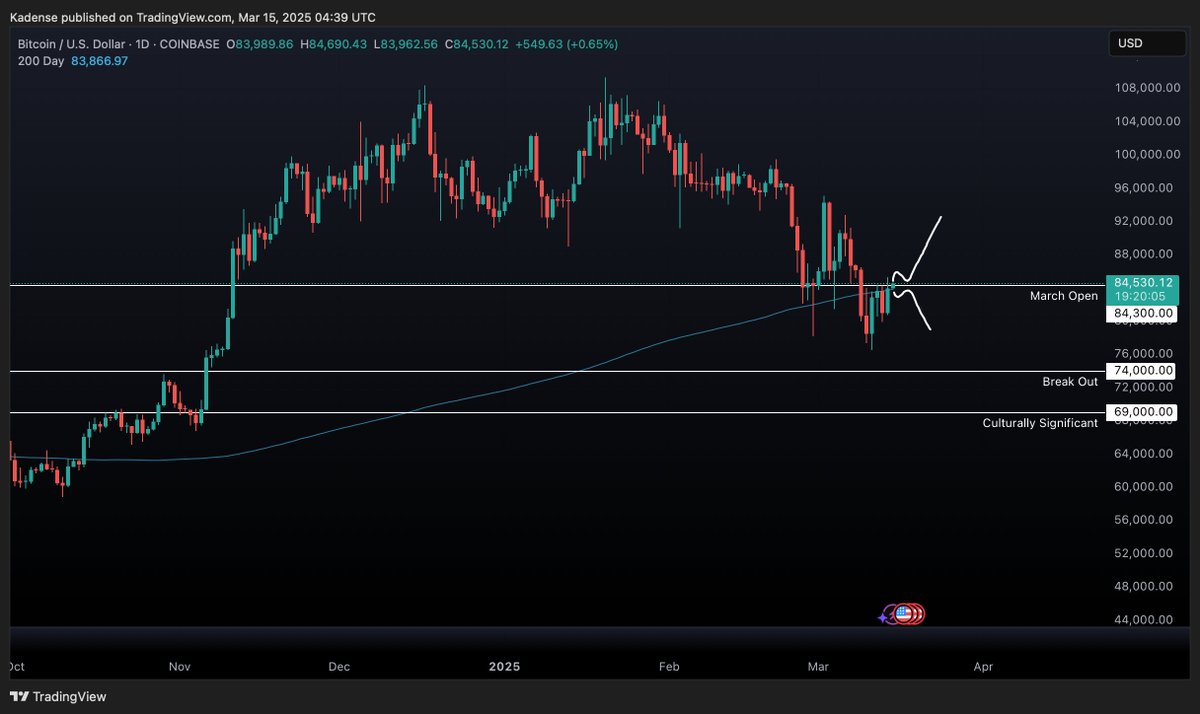
Task: Click the 200 Day value 83,866.97
Action: 99,61
